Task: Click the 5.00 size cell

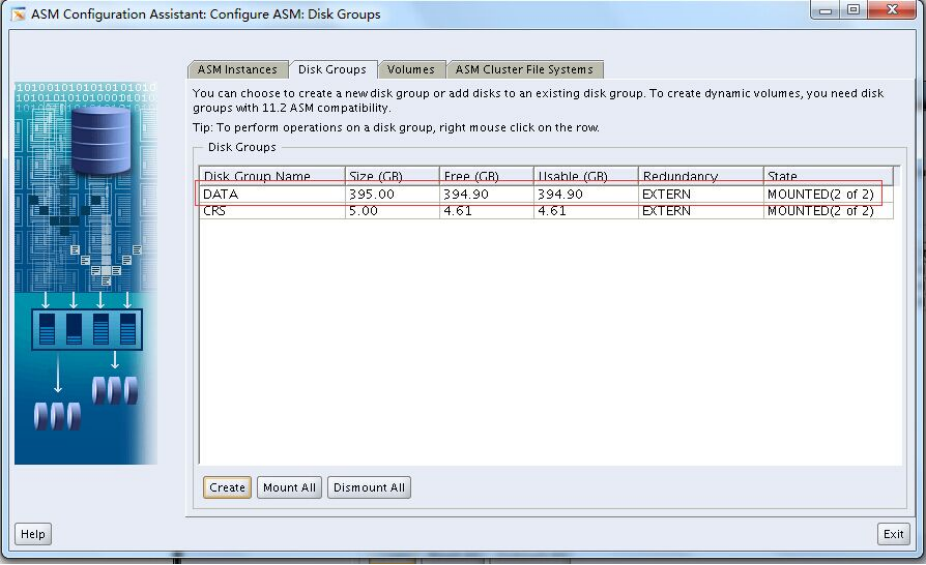Action: pyautogui.click(x=392, y=211)
